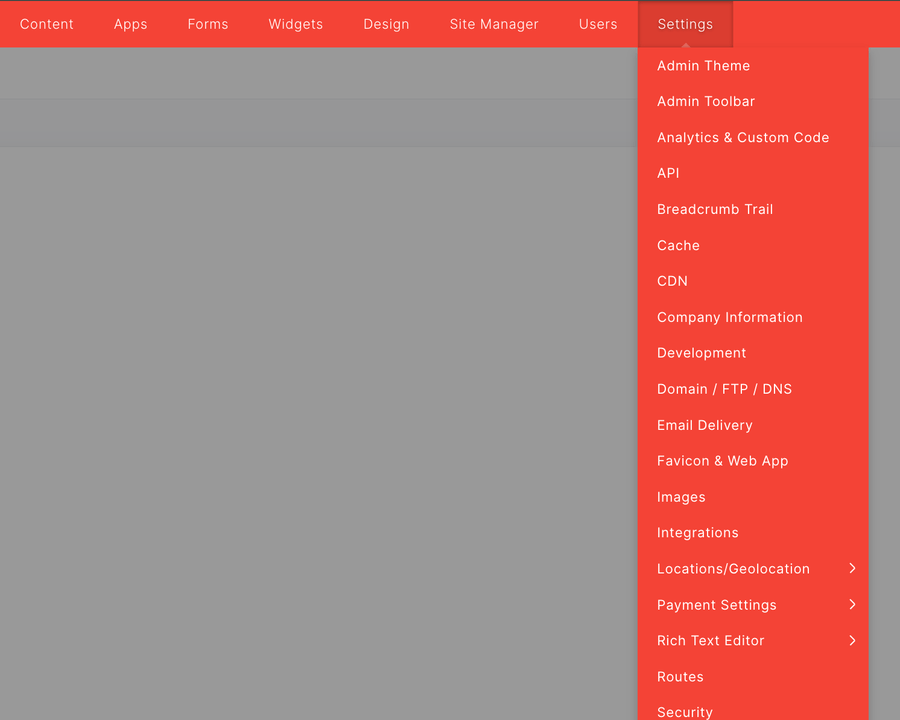Select the Locations/Geolocation menu entry
The width and height of the screenshot is (900, 720).
click(753, 569)
